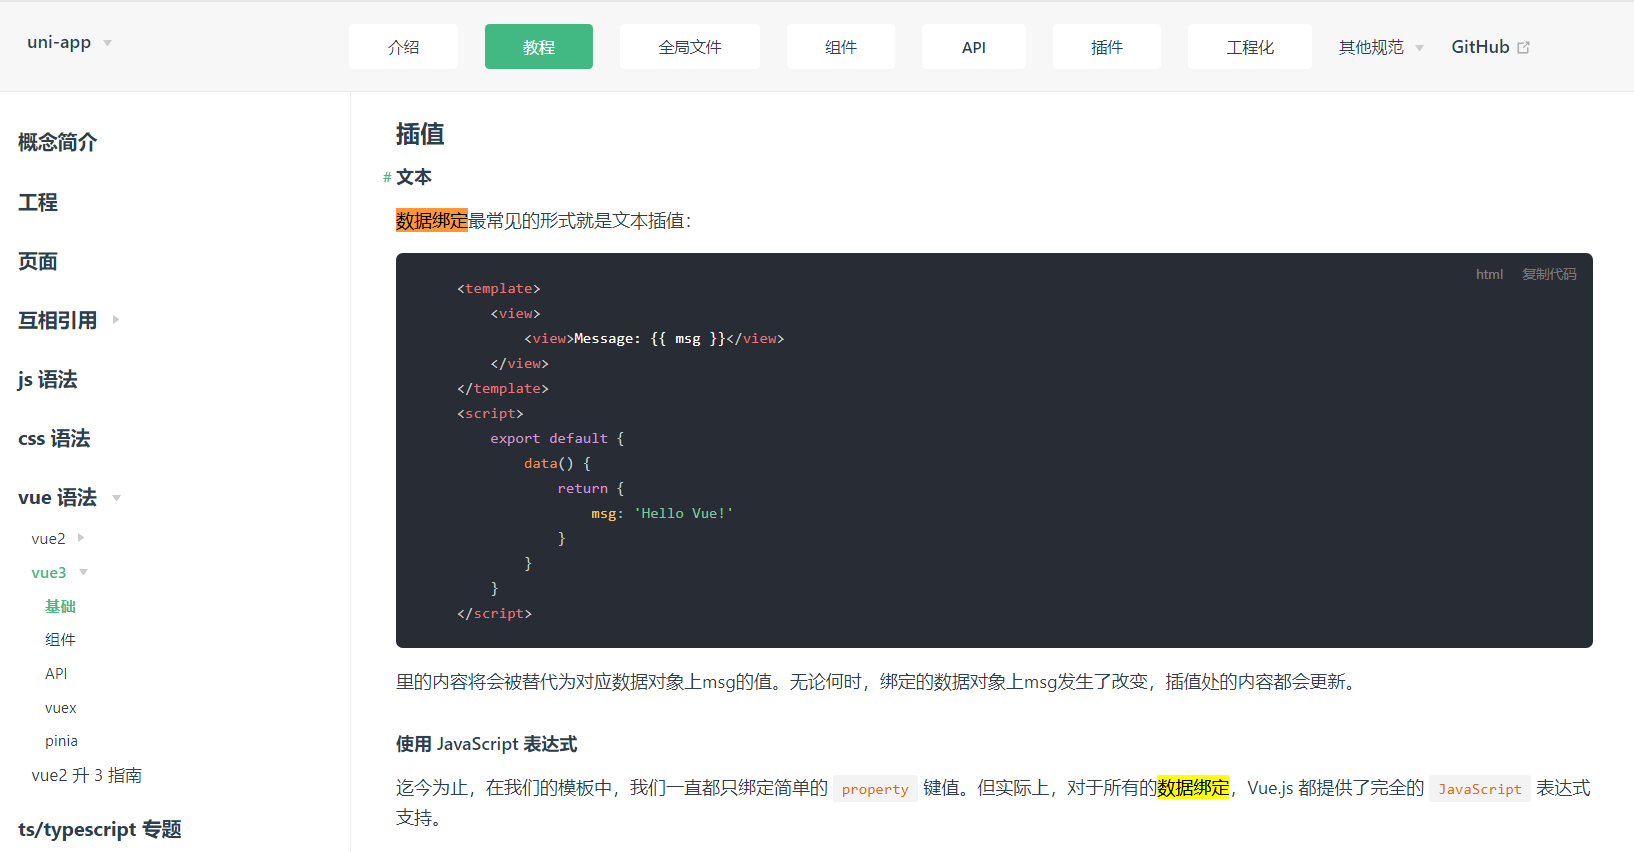
Task: Open vue2 升 3 指南 page
Action: [x=87, y=775]
